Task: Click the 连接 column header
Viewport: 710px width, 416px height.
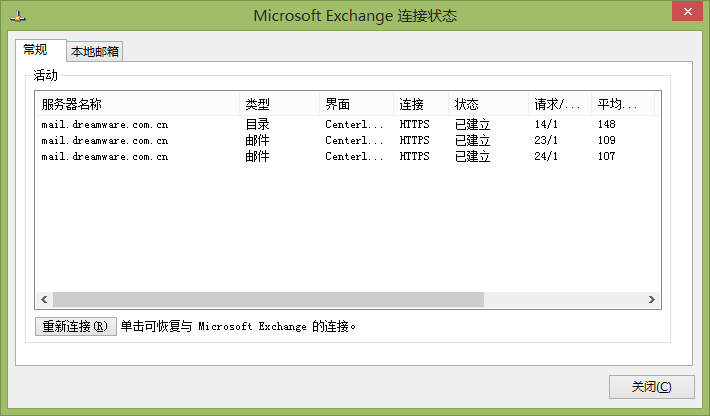Action: pyautogui.click(x=421, y=104)
